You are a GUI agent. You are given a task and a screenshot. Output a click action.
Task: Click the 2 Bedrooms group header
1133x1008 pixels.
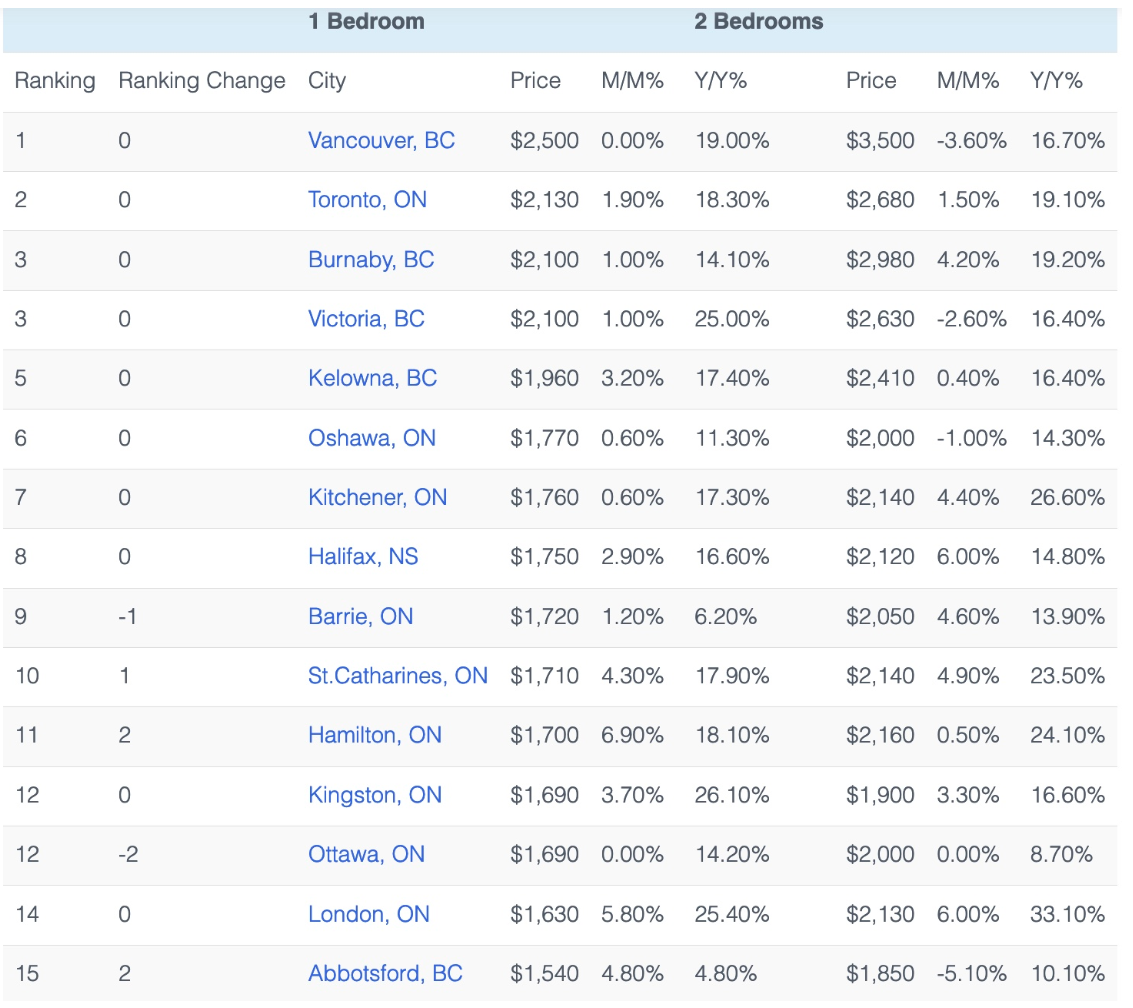pos(759,22)
